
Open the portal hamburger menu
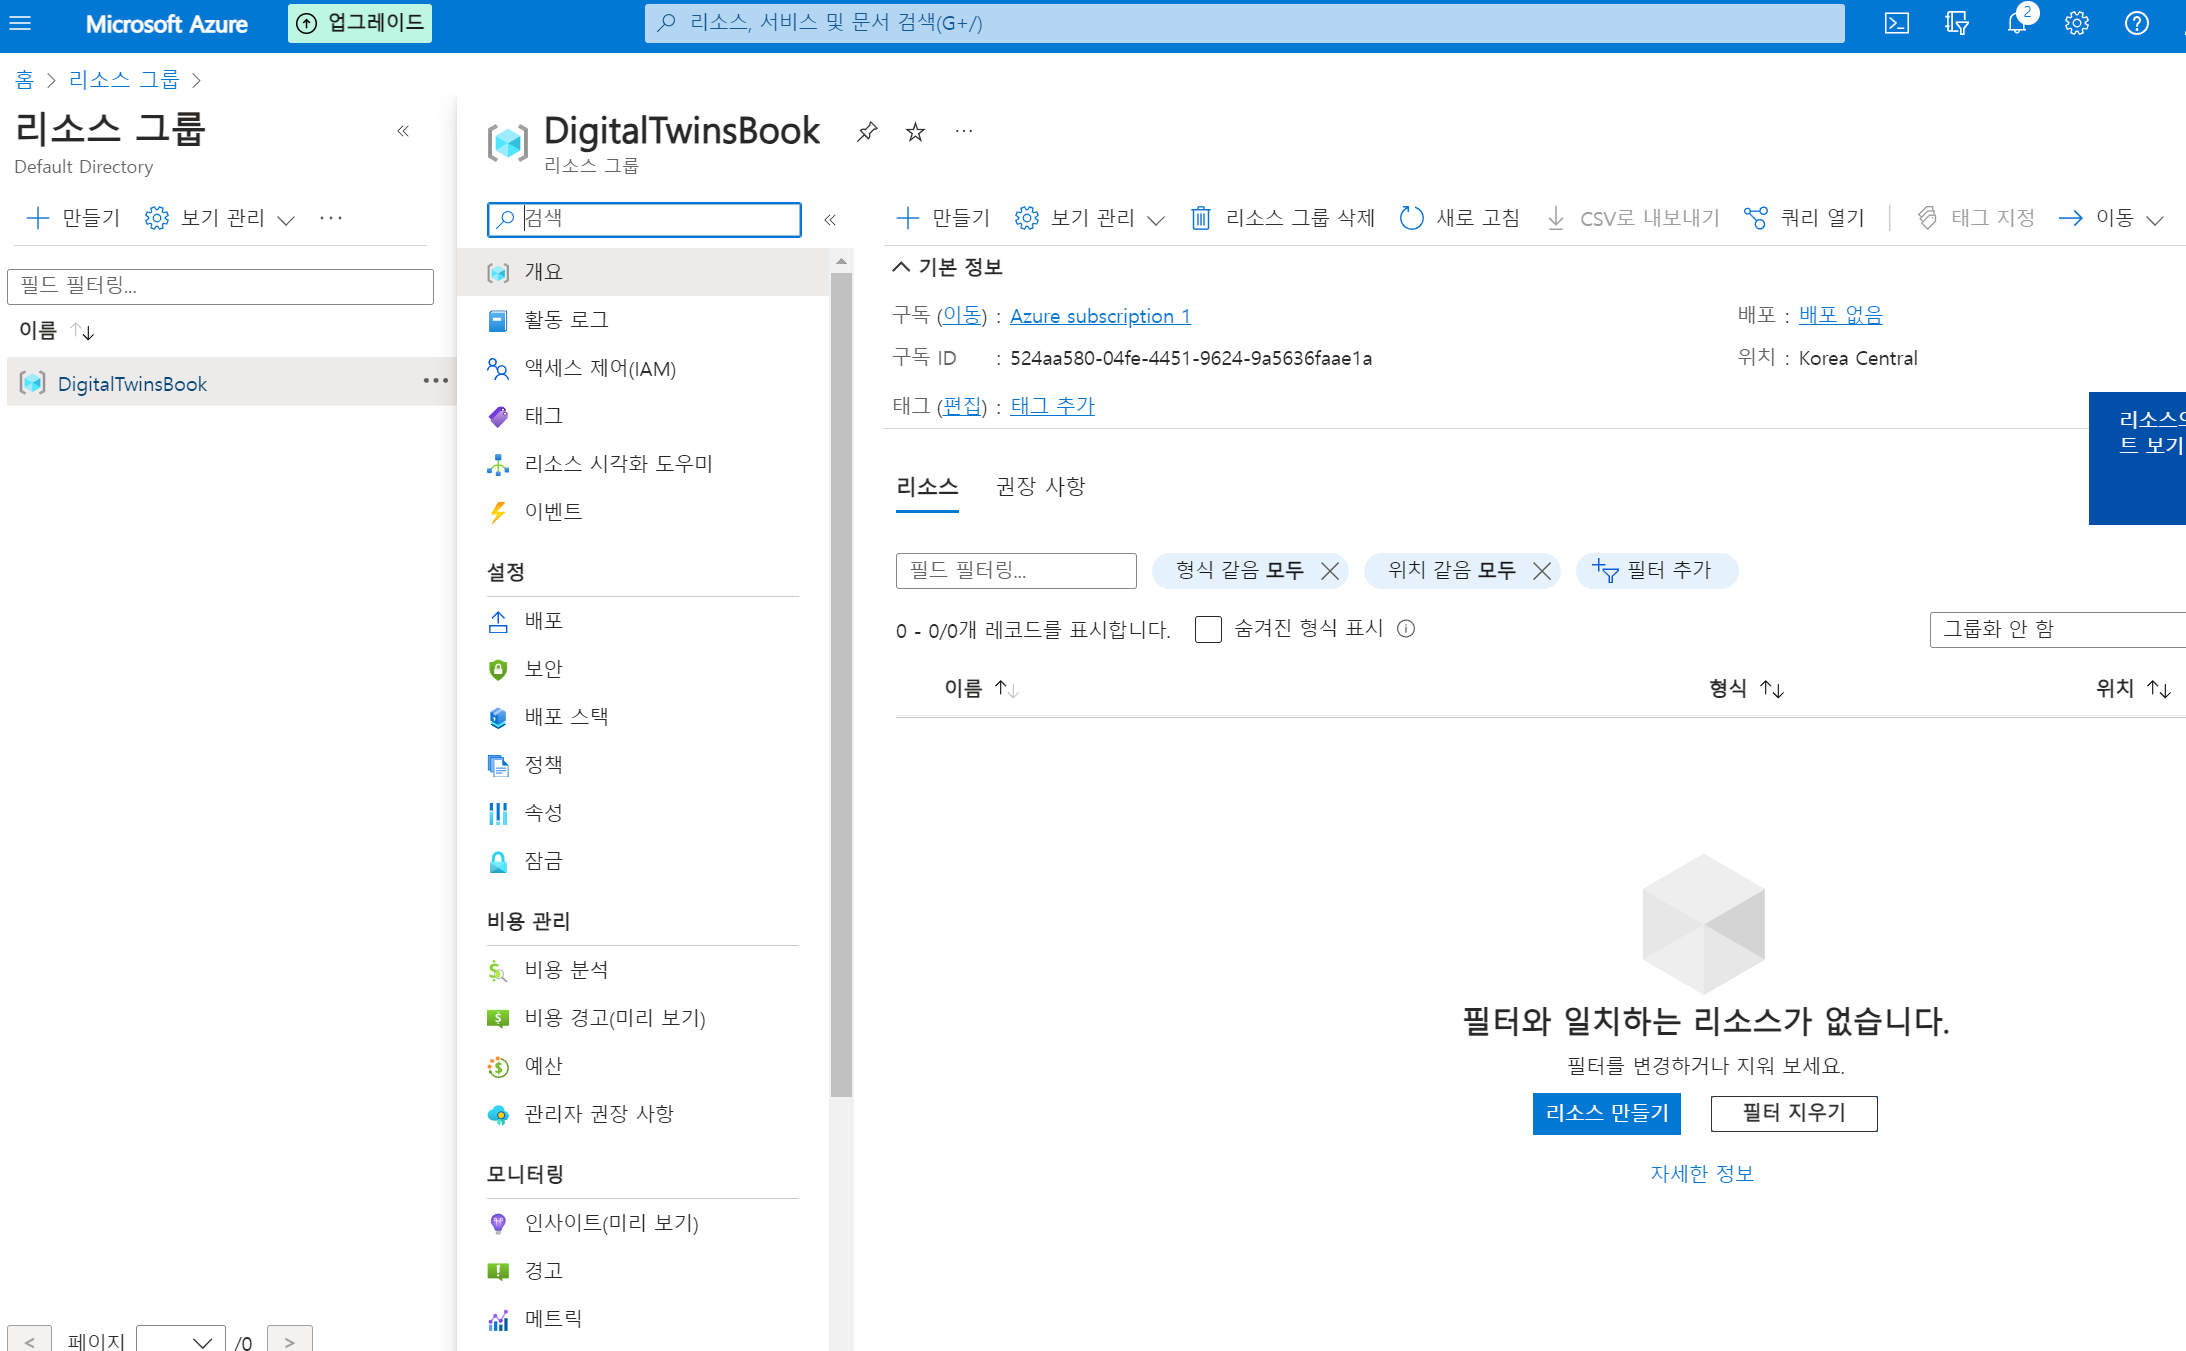(20, 23)
